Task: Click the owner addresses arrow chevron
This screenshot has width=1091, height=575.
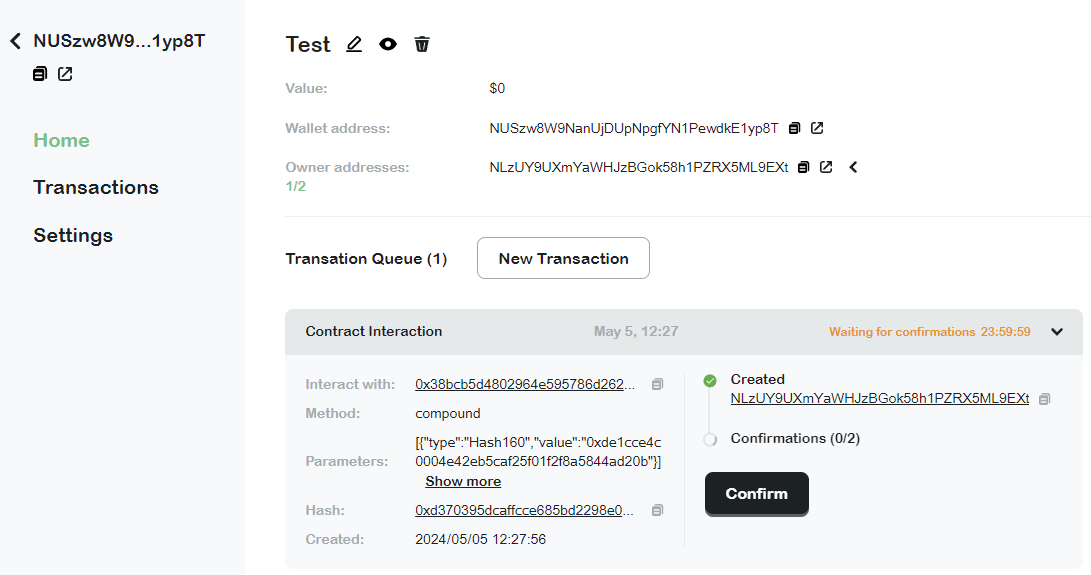Action: pyautogui.click(x=854, y=167)
